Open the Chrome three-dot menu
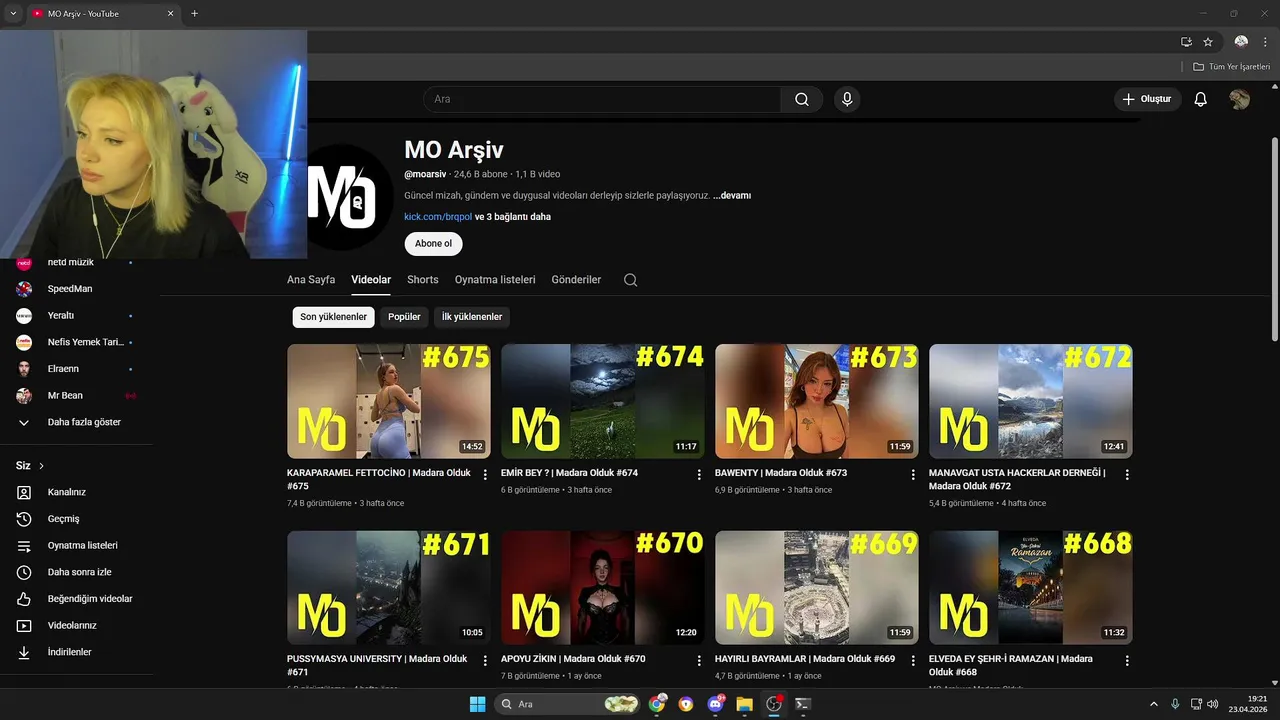1280x720 pixels. click(x=1265, y=42)
